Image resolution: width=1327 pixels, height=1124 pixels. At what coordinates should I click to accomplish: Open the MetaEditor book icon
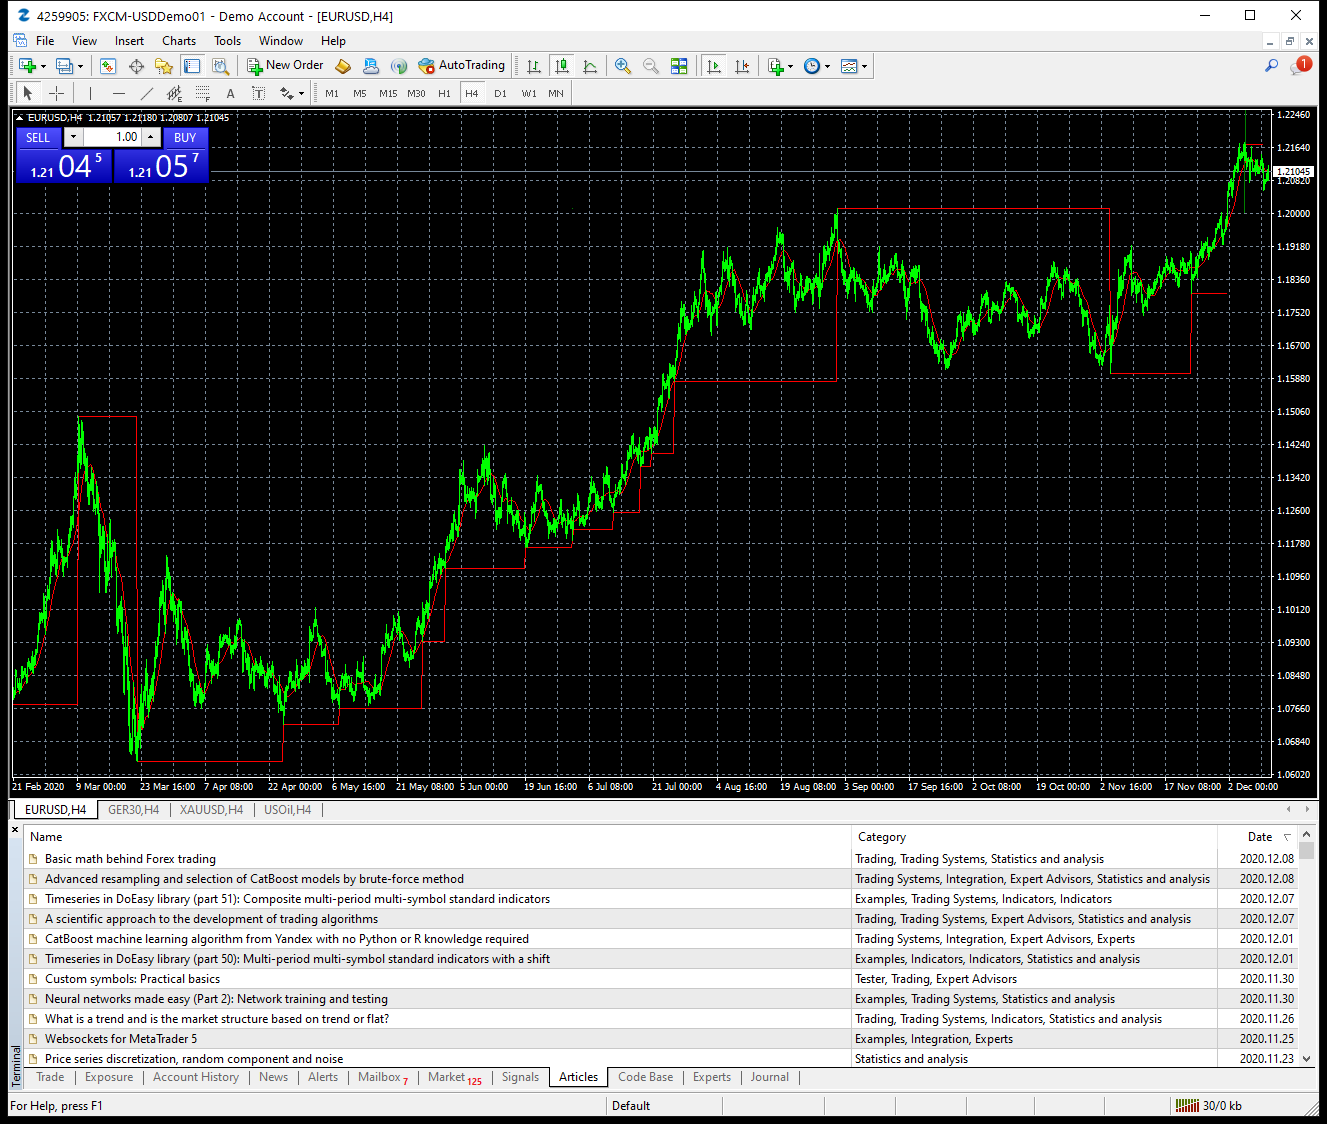tap(343, 66)
